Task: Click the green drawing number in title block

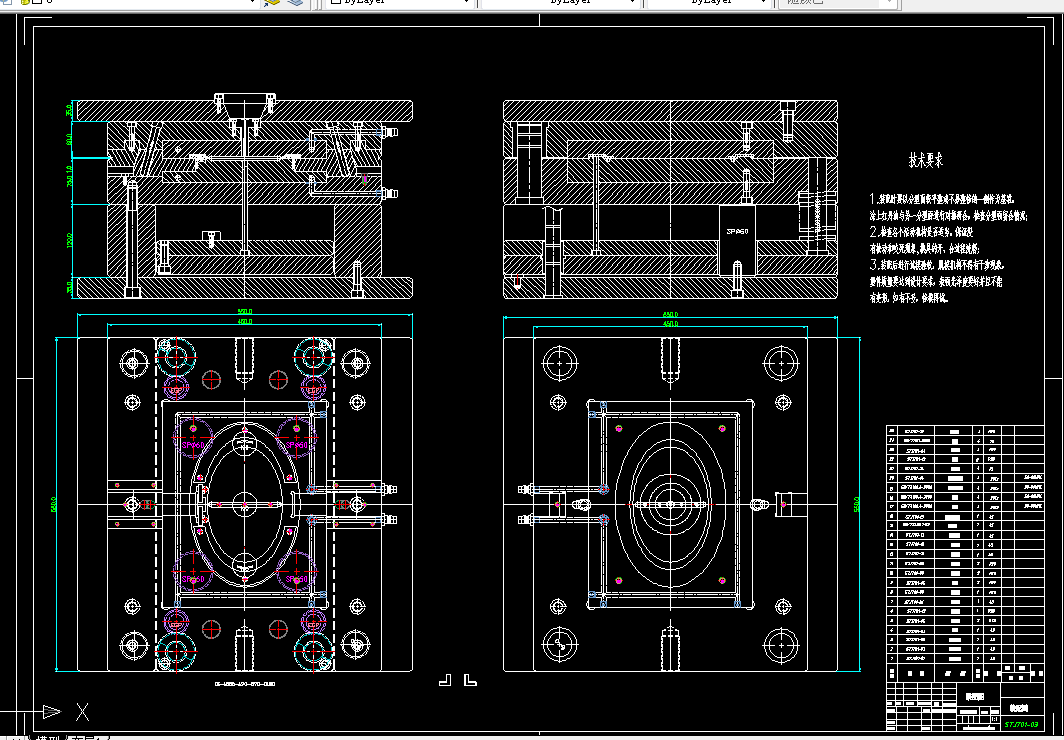Action: (x=1023, y=725)
